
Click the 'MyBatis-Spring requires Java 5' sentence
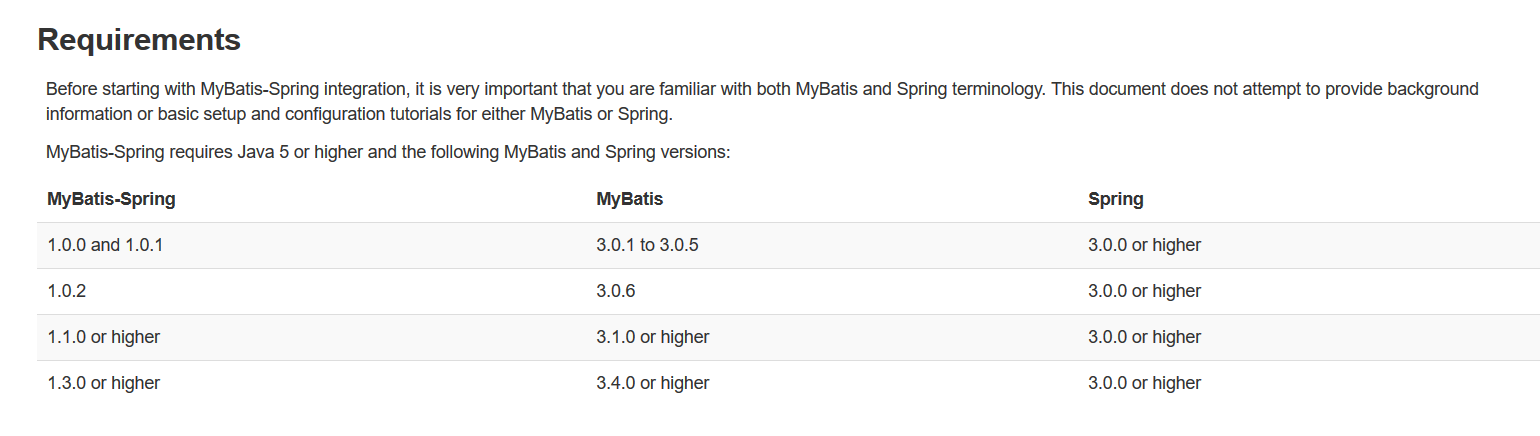(389, 153)
